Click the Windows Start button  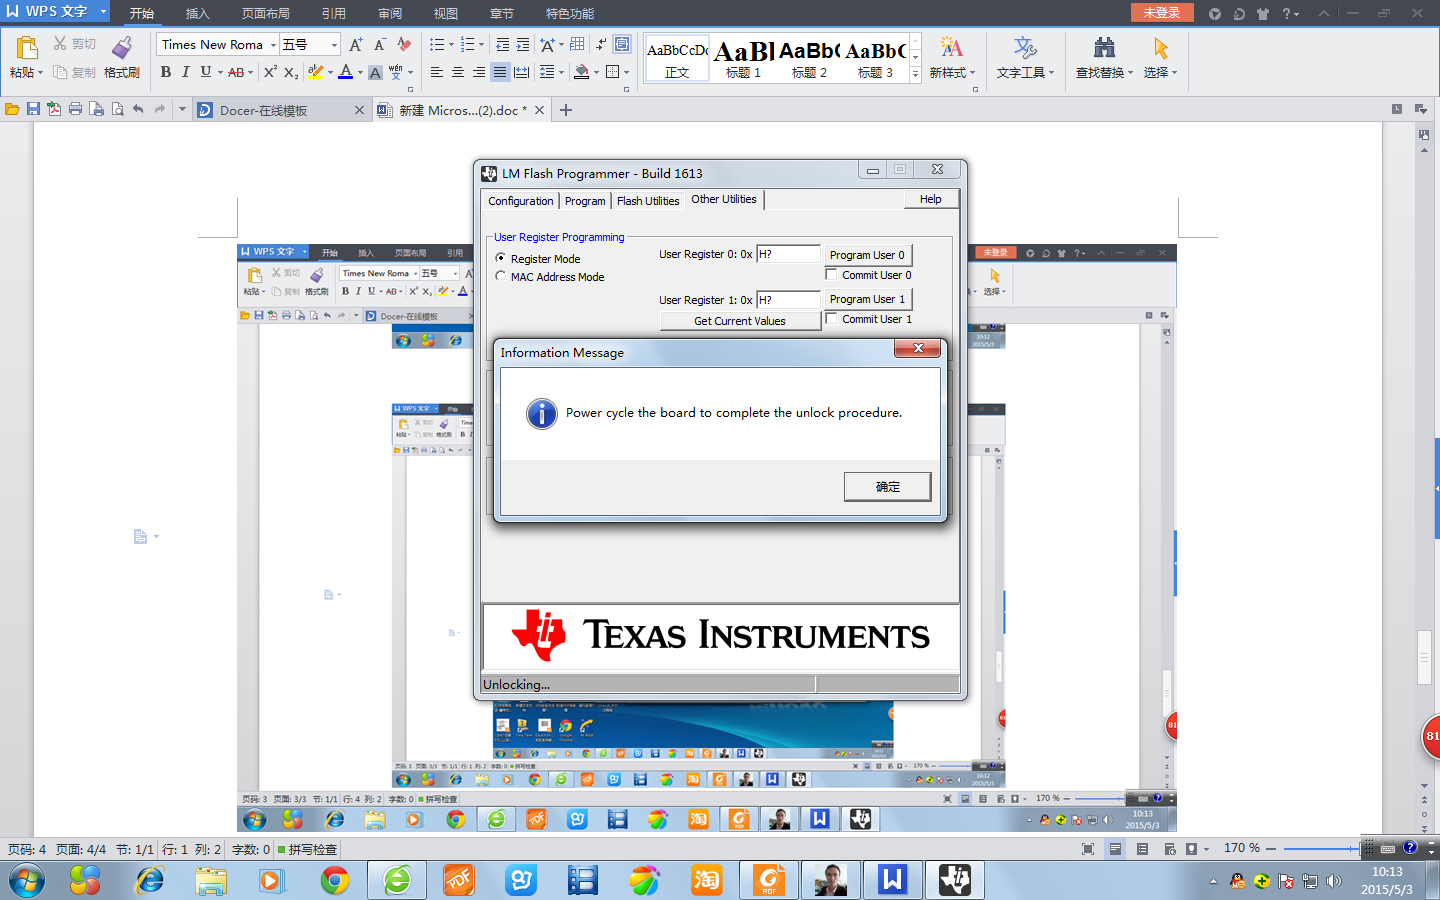click(x=27, y=880)
